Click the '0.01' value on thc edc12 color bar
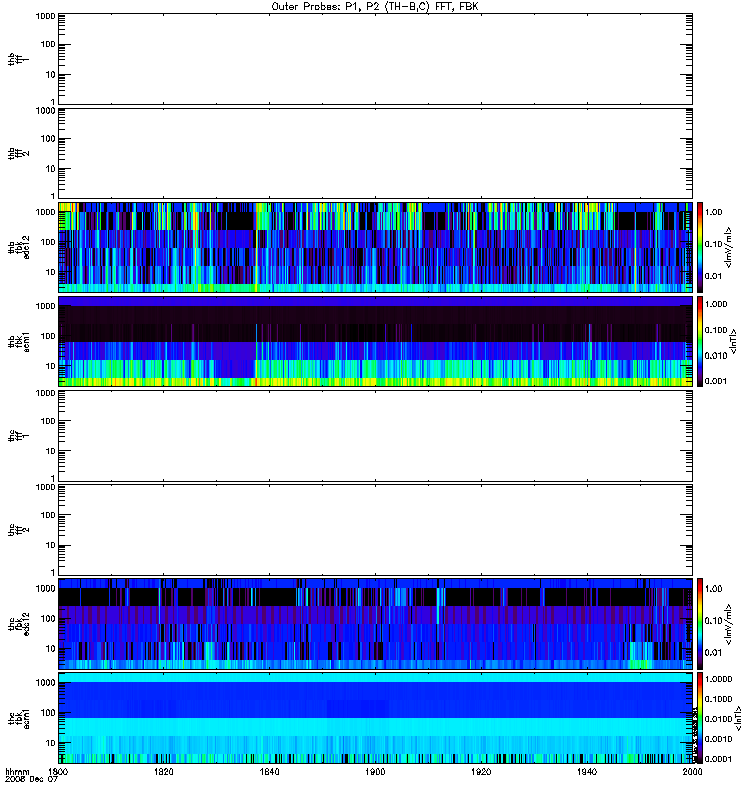Image resolution: width=750 pixels, height=800 pixels. click(714, 653)
